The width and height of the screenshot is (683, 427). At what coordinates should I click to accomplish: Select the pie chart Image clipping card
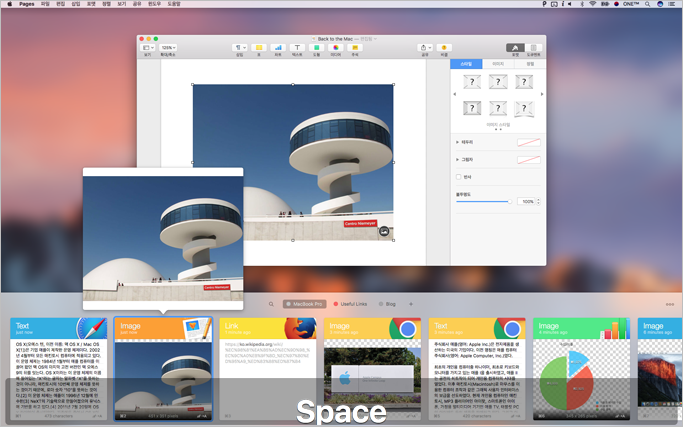(582, 369)
